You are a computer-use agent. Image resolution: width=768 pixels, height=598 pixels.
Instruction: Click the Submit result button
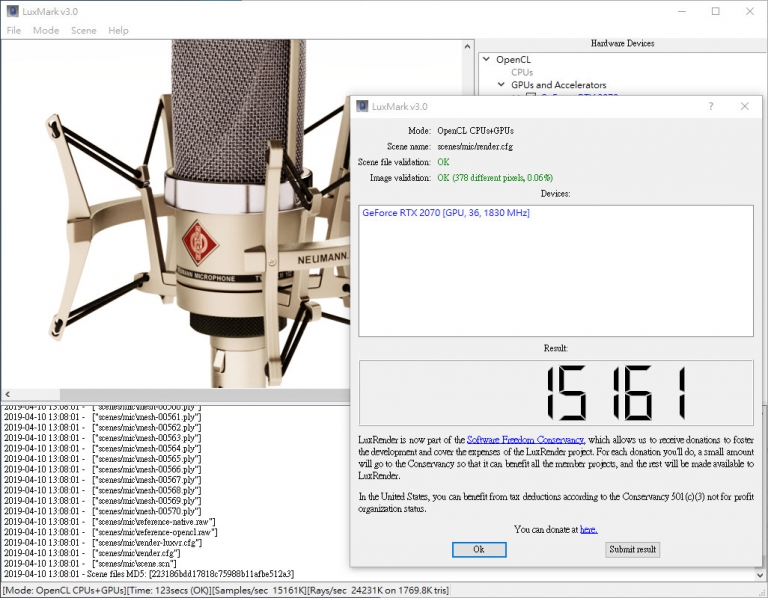pyautogui.click(x=632, y=550)
